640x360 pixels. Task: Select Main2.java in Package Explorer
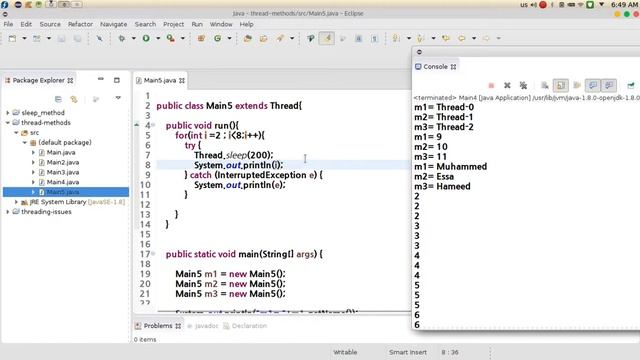pos(63,162)
